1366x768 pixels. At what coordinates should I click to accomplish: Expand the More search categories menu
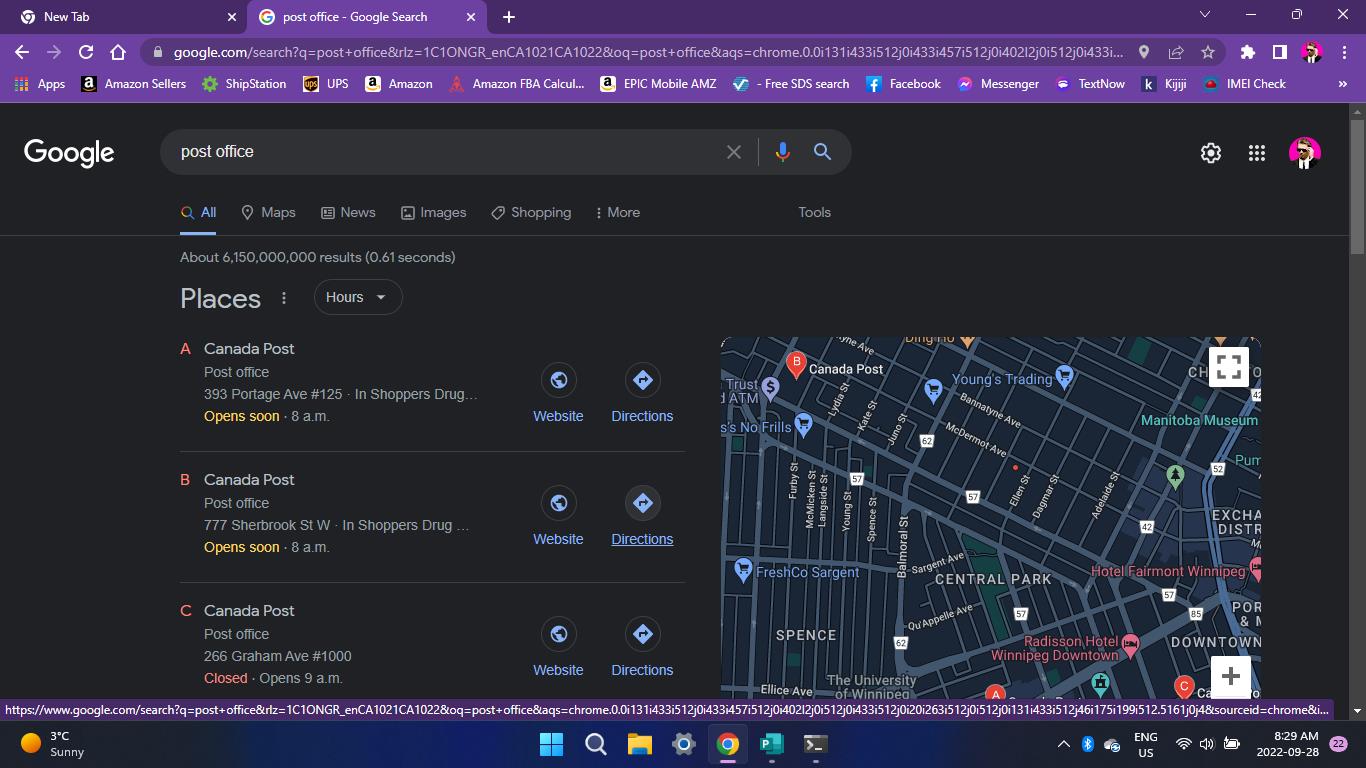617,212
